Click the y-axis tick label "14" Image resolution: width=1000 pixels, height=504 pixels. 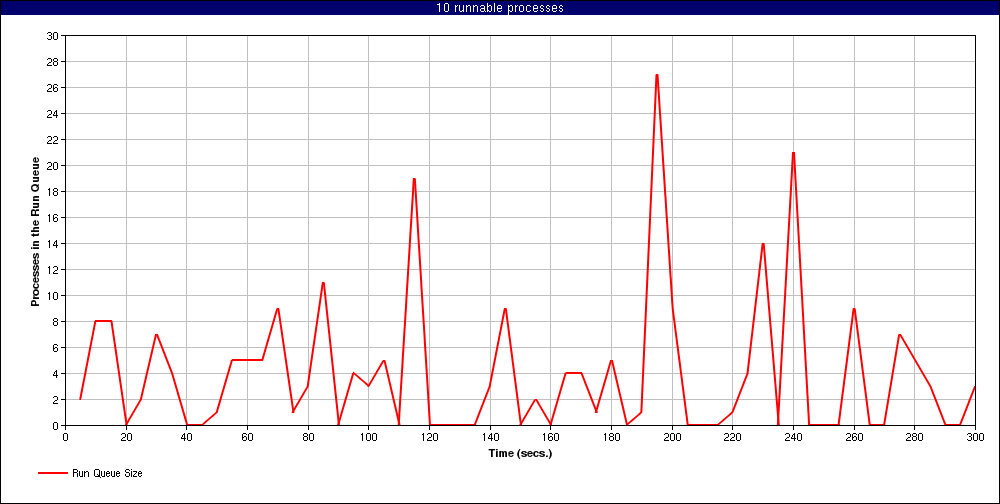52,244
